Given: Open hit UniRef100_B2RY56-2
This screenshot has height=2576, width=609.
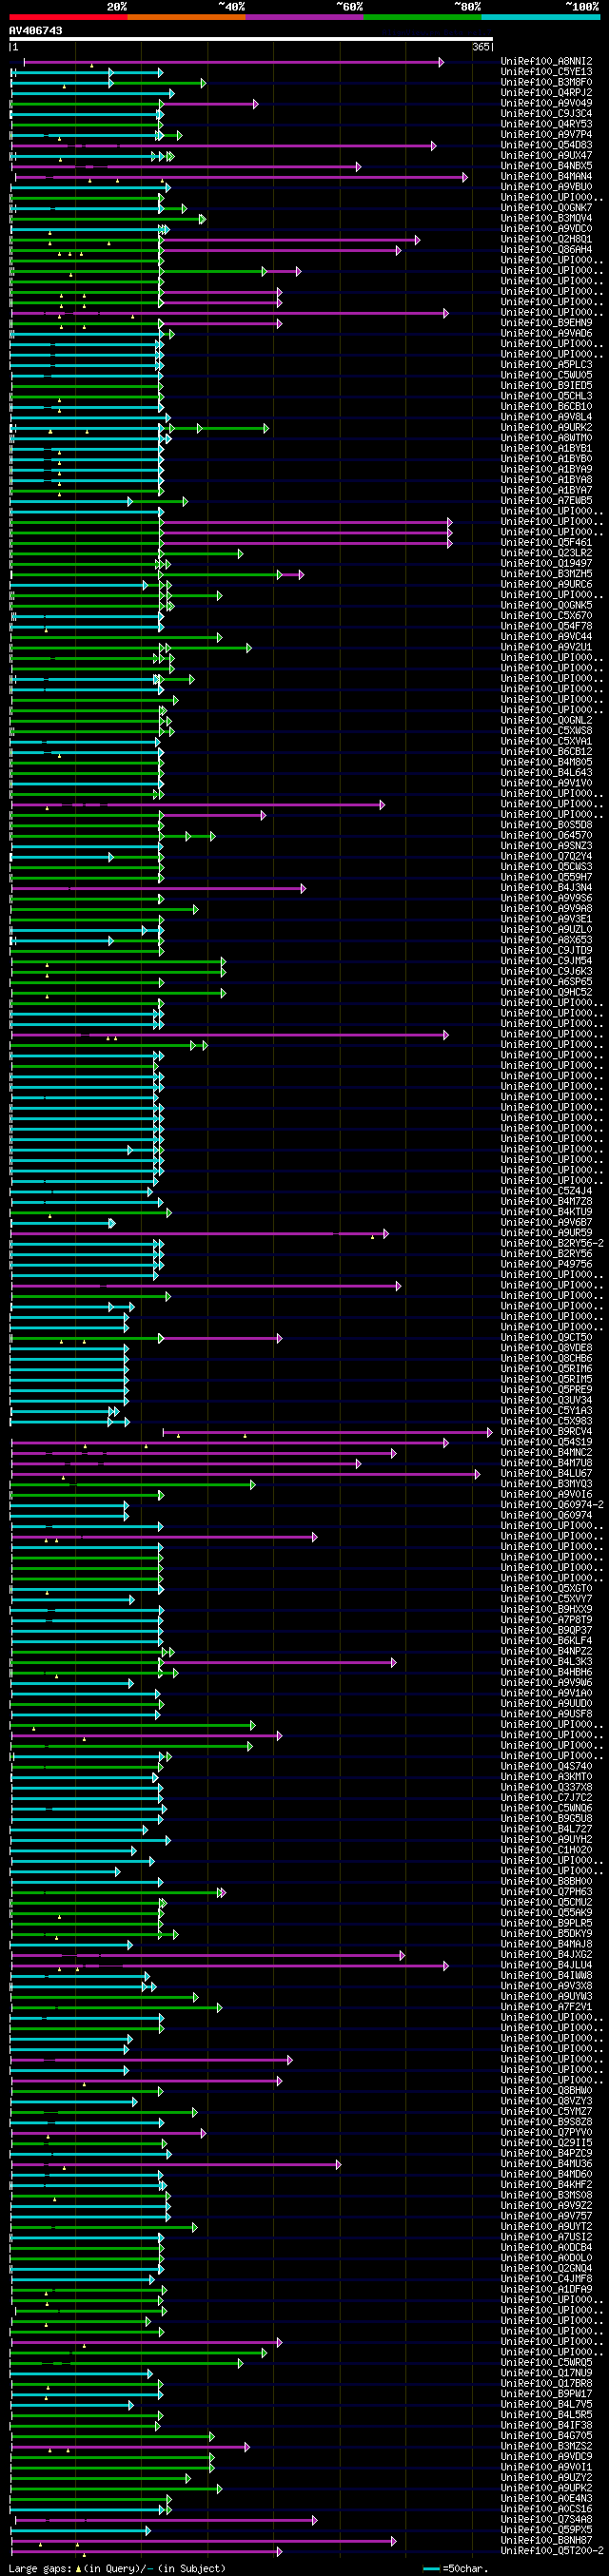Looking at the screenshot, I should coord(552,1243).
